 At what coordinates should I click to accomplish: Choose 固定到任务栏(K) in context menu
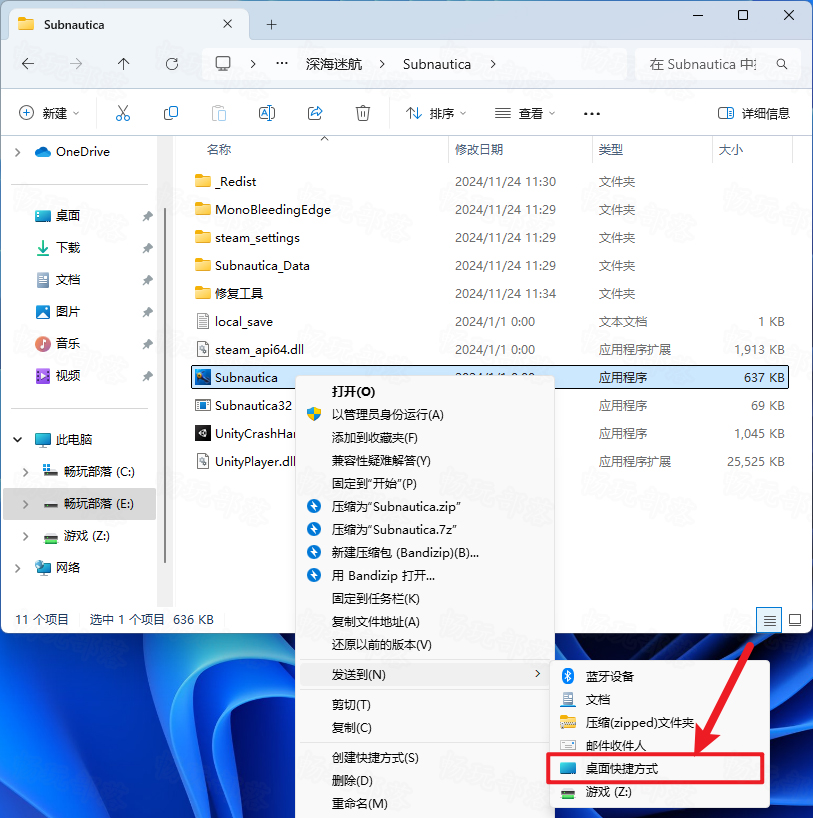425,599
